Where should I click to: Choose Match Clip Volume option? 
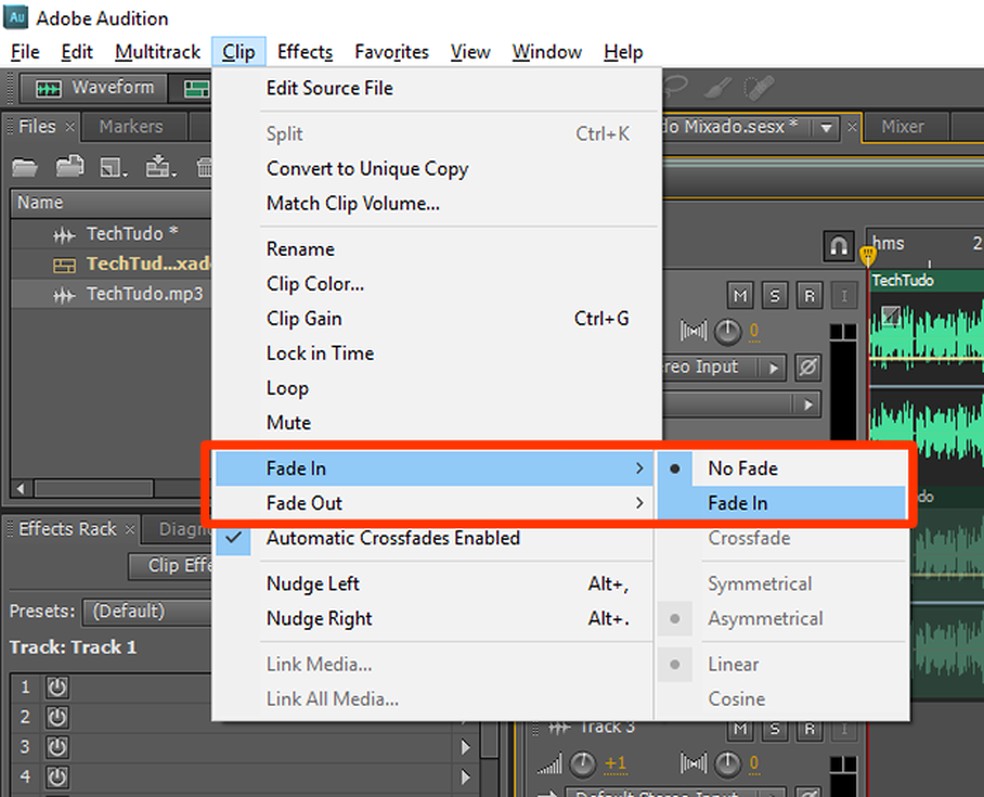(x=437, y=203)
